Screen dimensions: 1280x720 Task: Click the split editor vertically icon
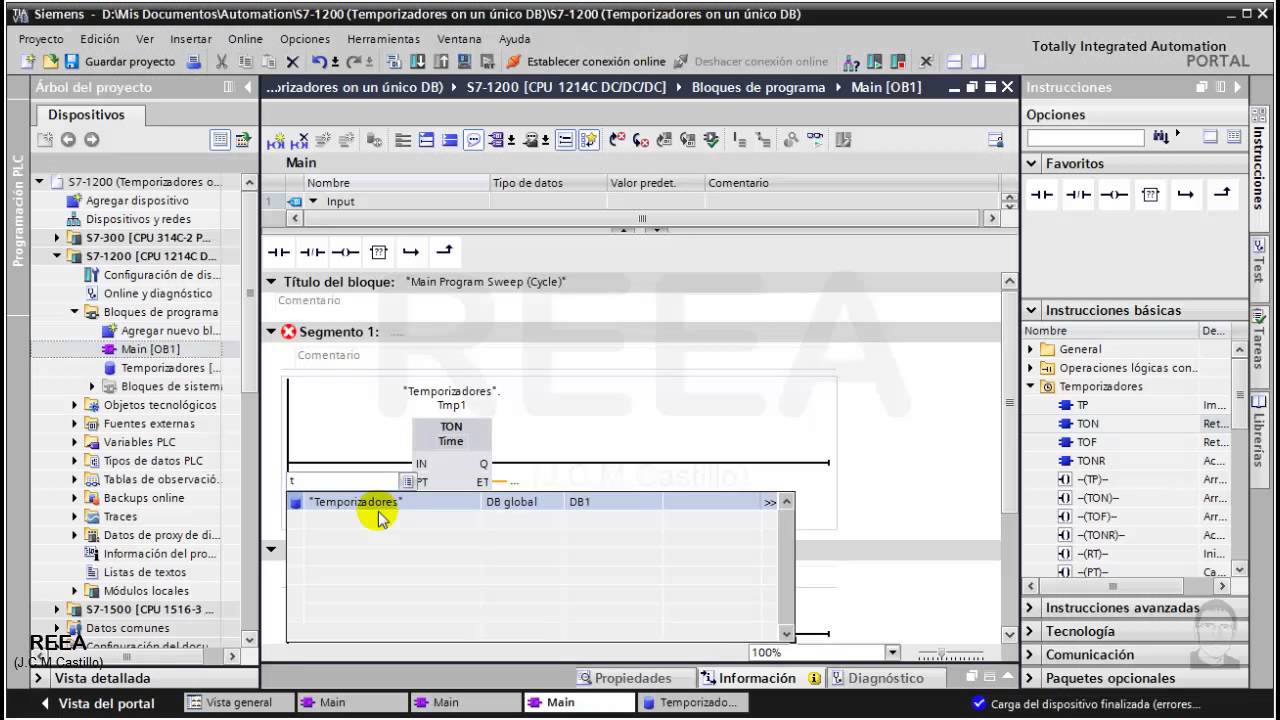coord(977,62)
